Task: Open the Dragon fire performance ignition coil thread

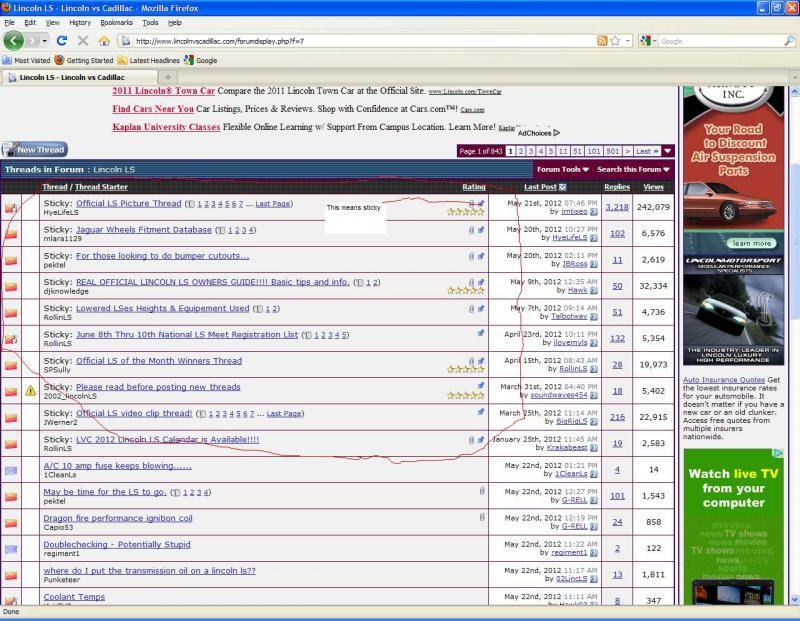Action: 118,518
